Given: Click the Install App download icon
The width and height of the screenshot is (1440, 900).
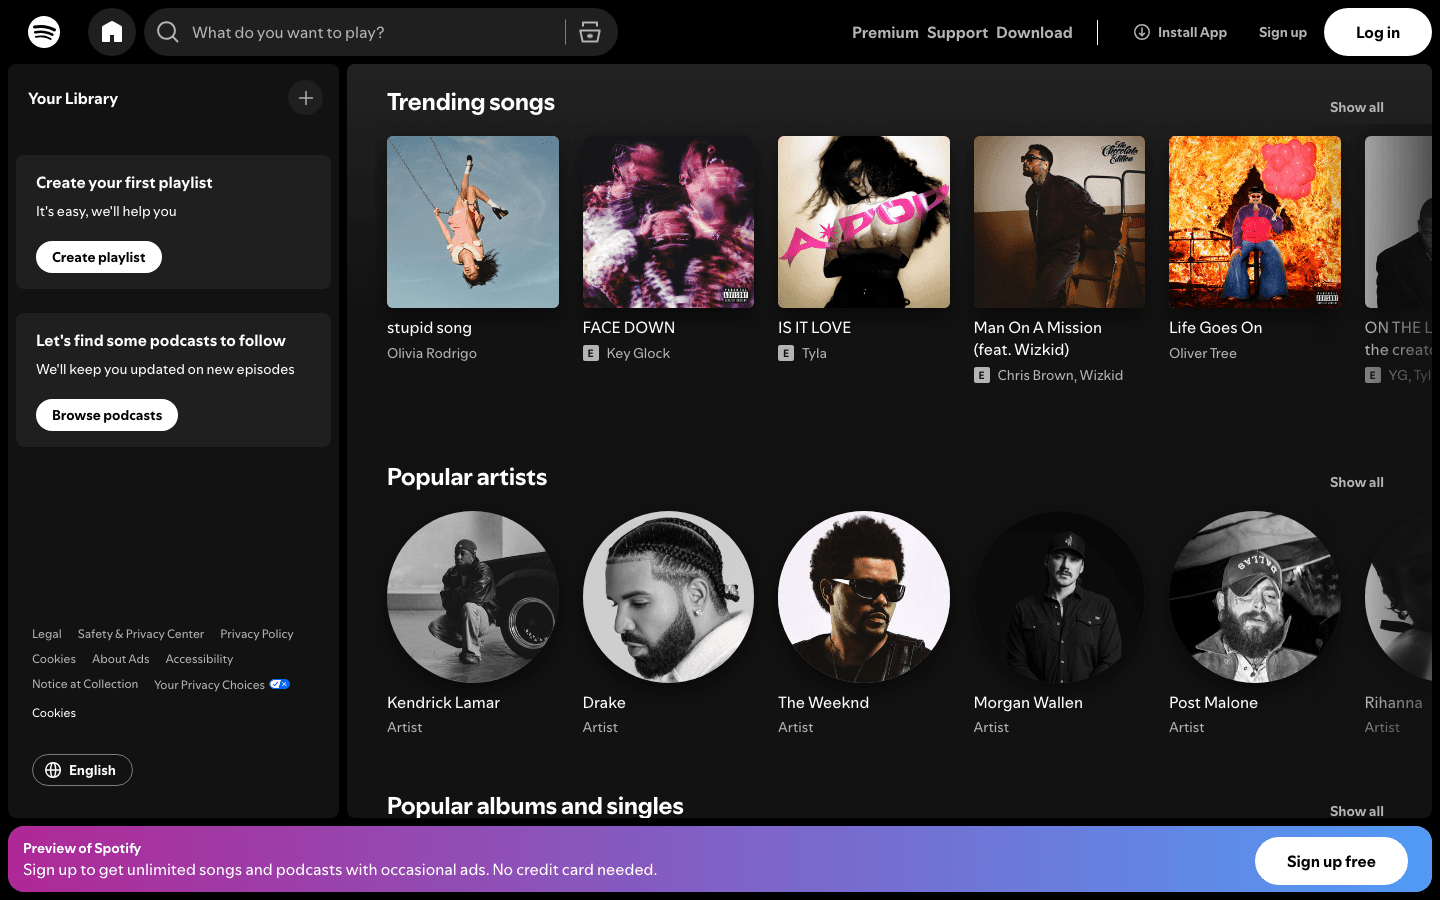Looking at the screenshot, I should click(1141, 32).
